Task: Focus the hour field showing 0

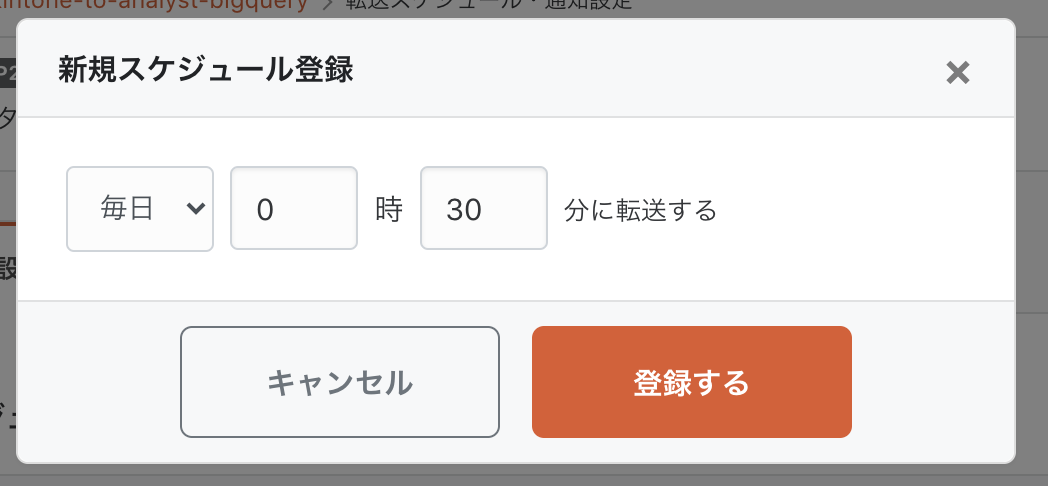Action: [x=293, y=208]
